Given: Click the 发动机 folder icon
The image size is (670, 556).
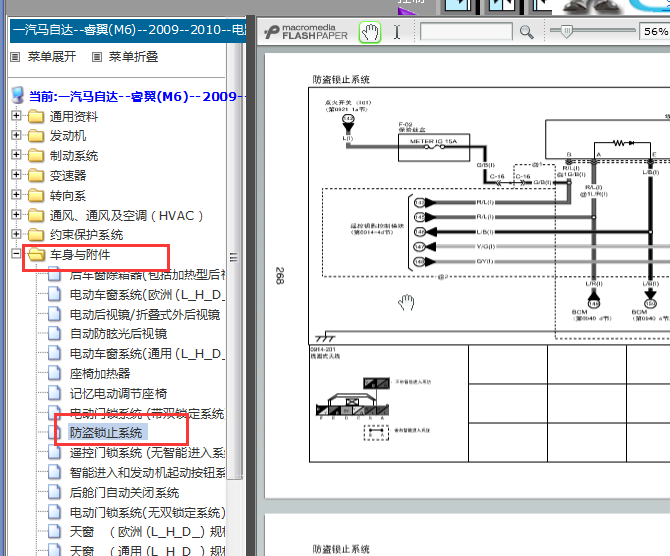Looking at the screenshot, I should pos(36,136).
